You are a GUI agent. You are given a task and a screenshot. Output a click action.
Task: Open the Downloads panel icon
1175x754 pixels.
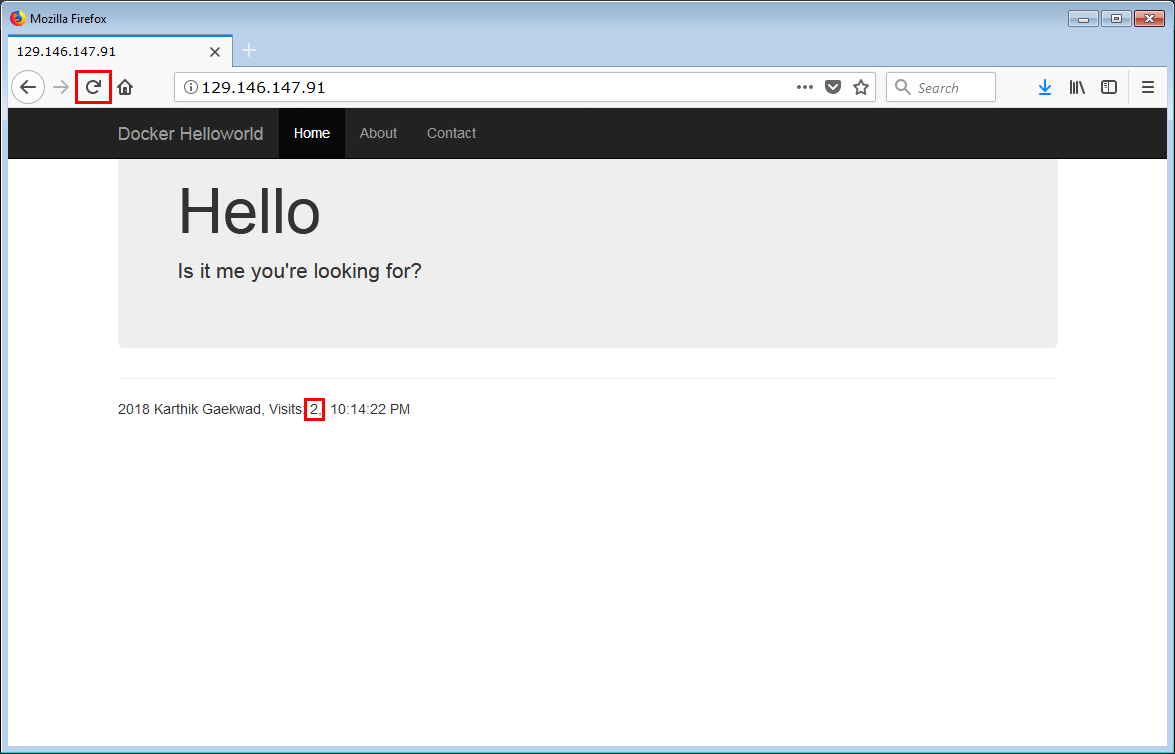click(x=1045, y=87)
